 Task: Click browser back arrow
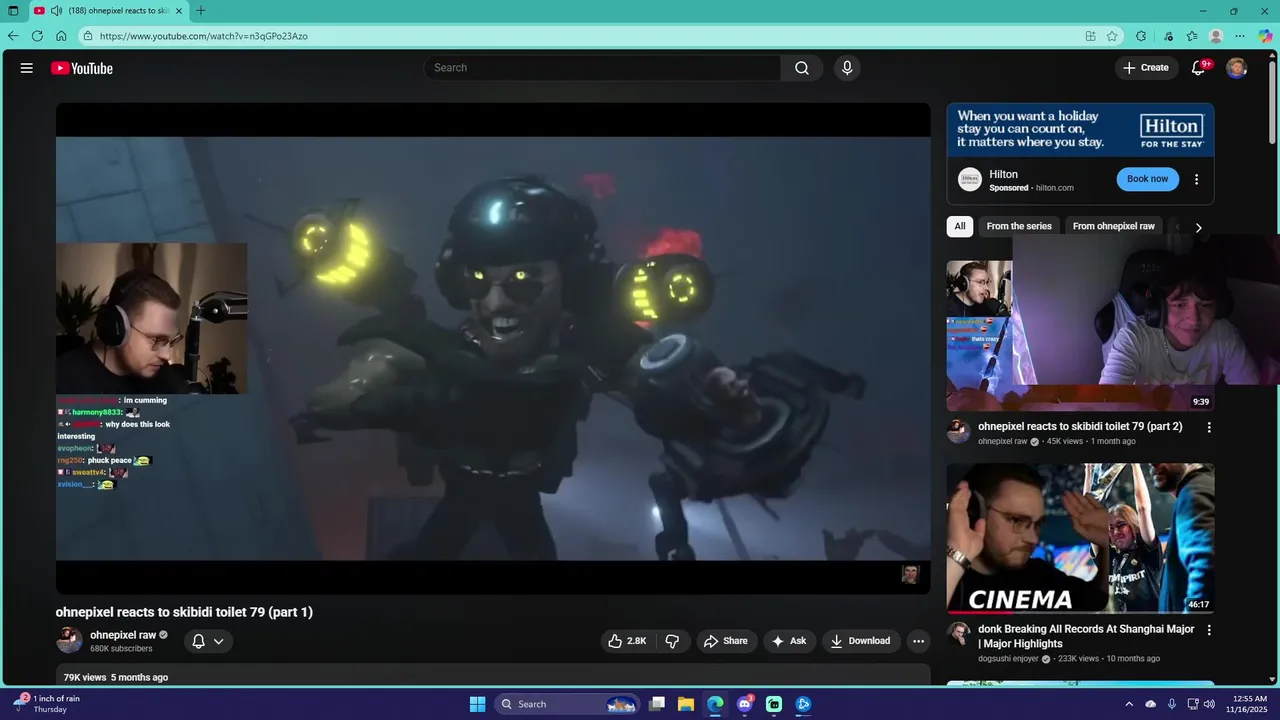(13, 36)
